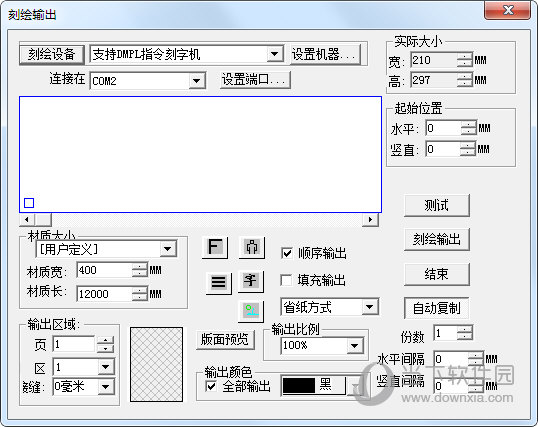Viewport: 538px width, 427px height.
Task: Click the 测试 test button
Action: [436, 205]
